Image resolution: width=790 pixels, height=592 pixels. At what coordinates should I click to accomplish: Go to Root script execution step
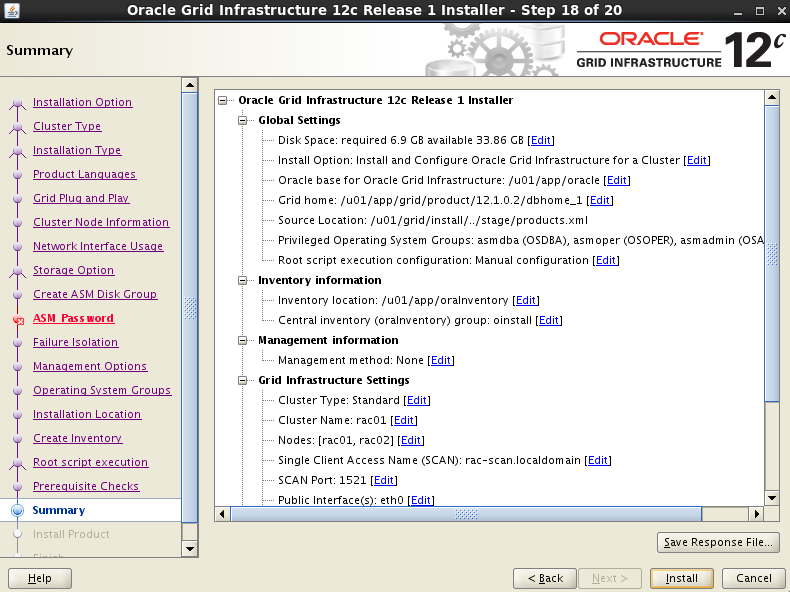tap(91, 463)
